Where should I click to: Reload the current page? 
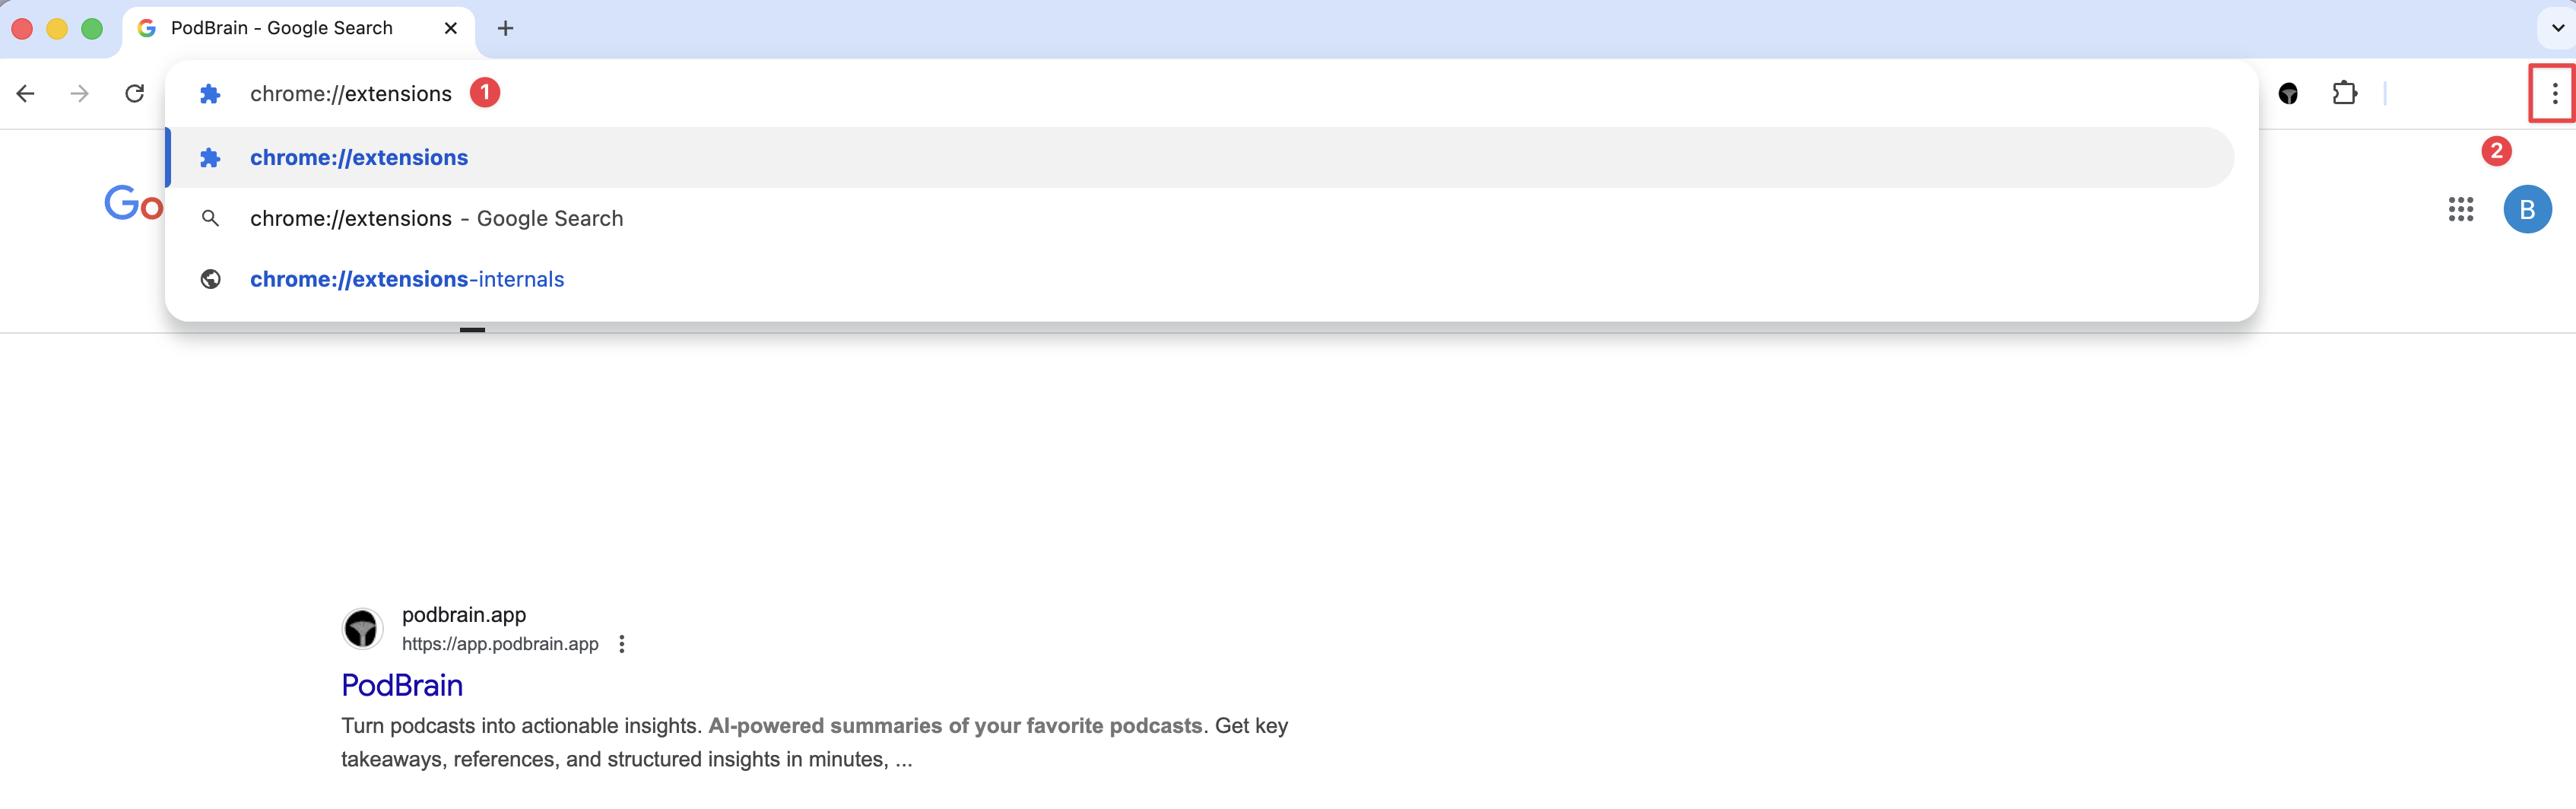point(135,94)
